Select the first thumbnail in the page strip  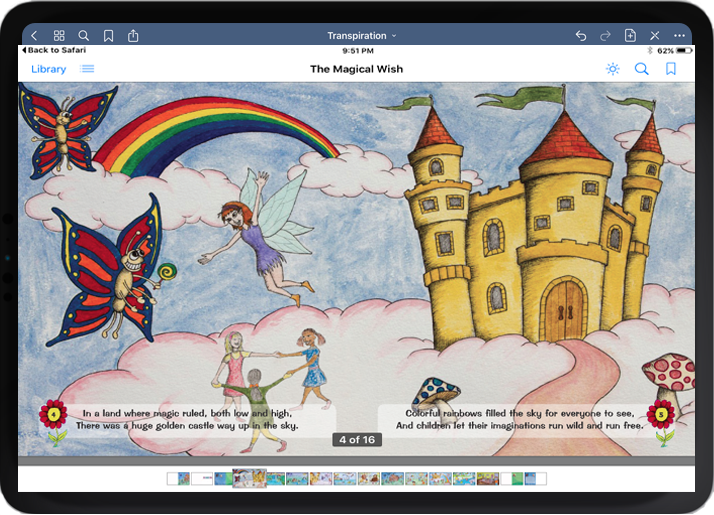point(178,479)
